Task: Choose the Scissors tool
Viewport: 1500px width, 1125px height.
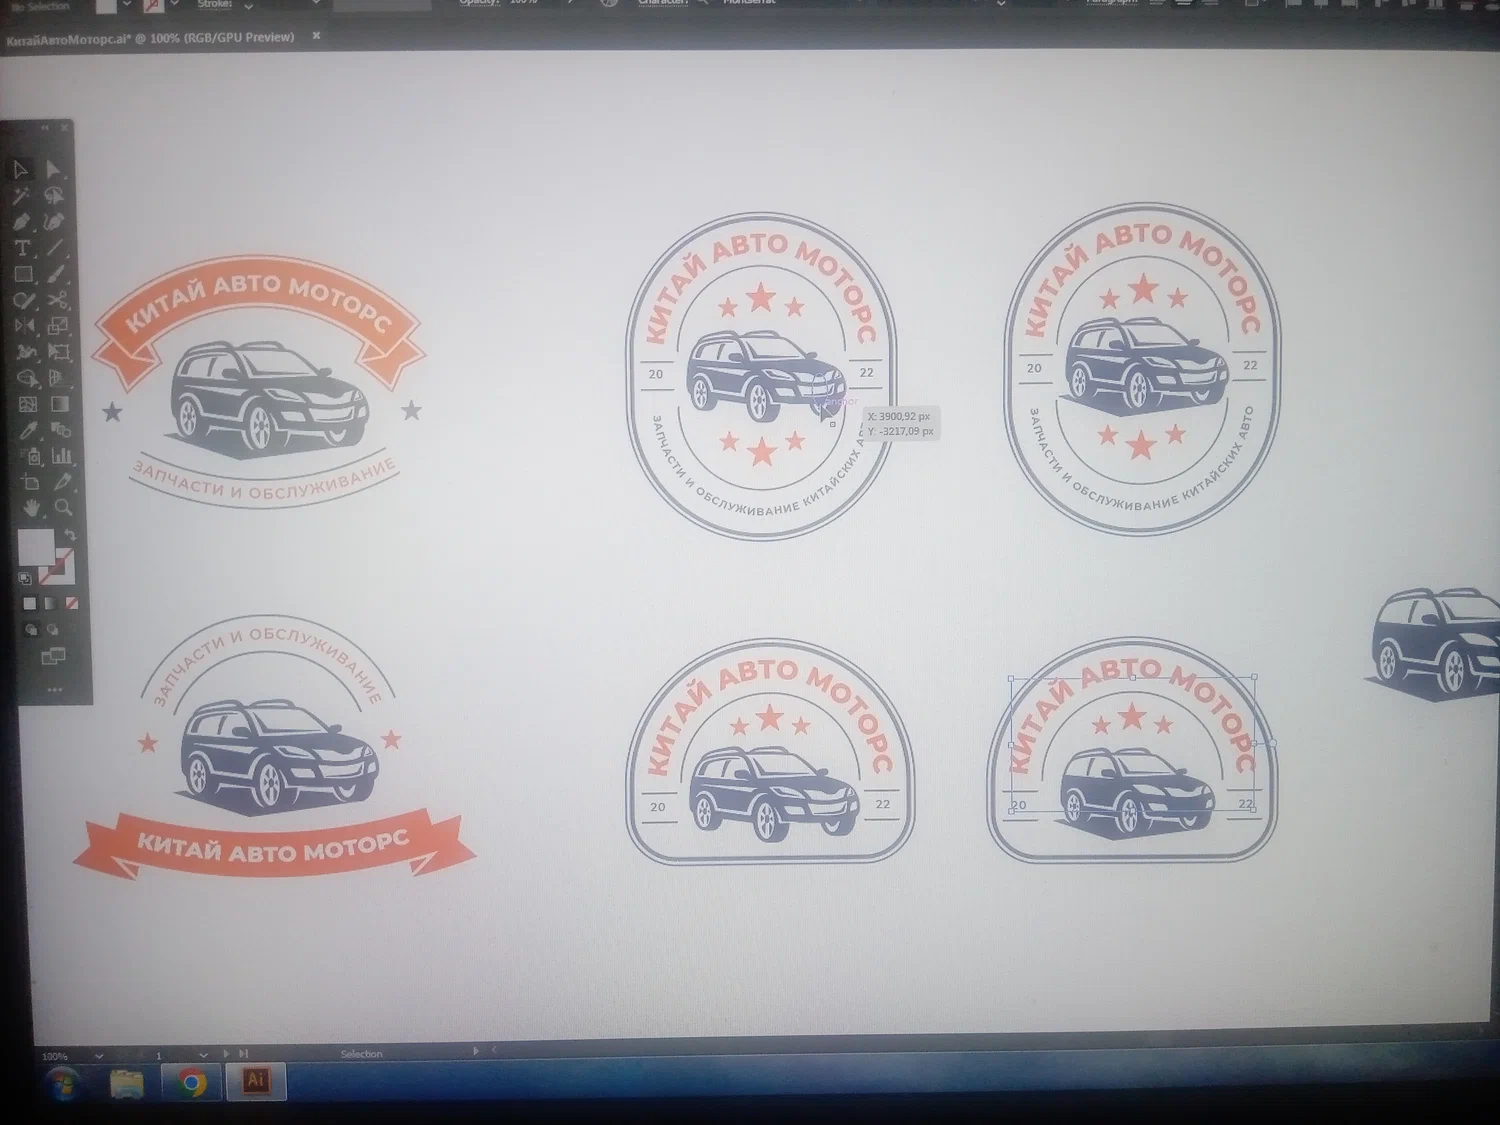Action: (57, 299)
